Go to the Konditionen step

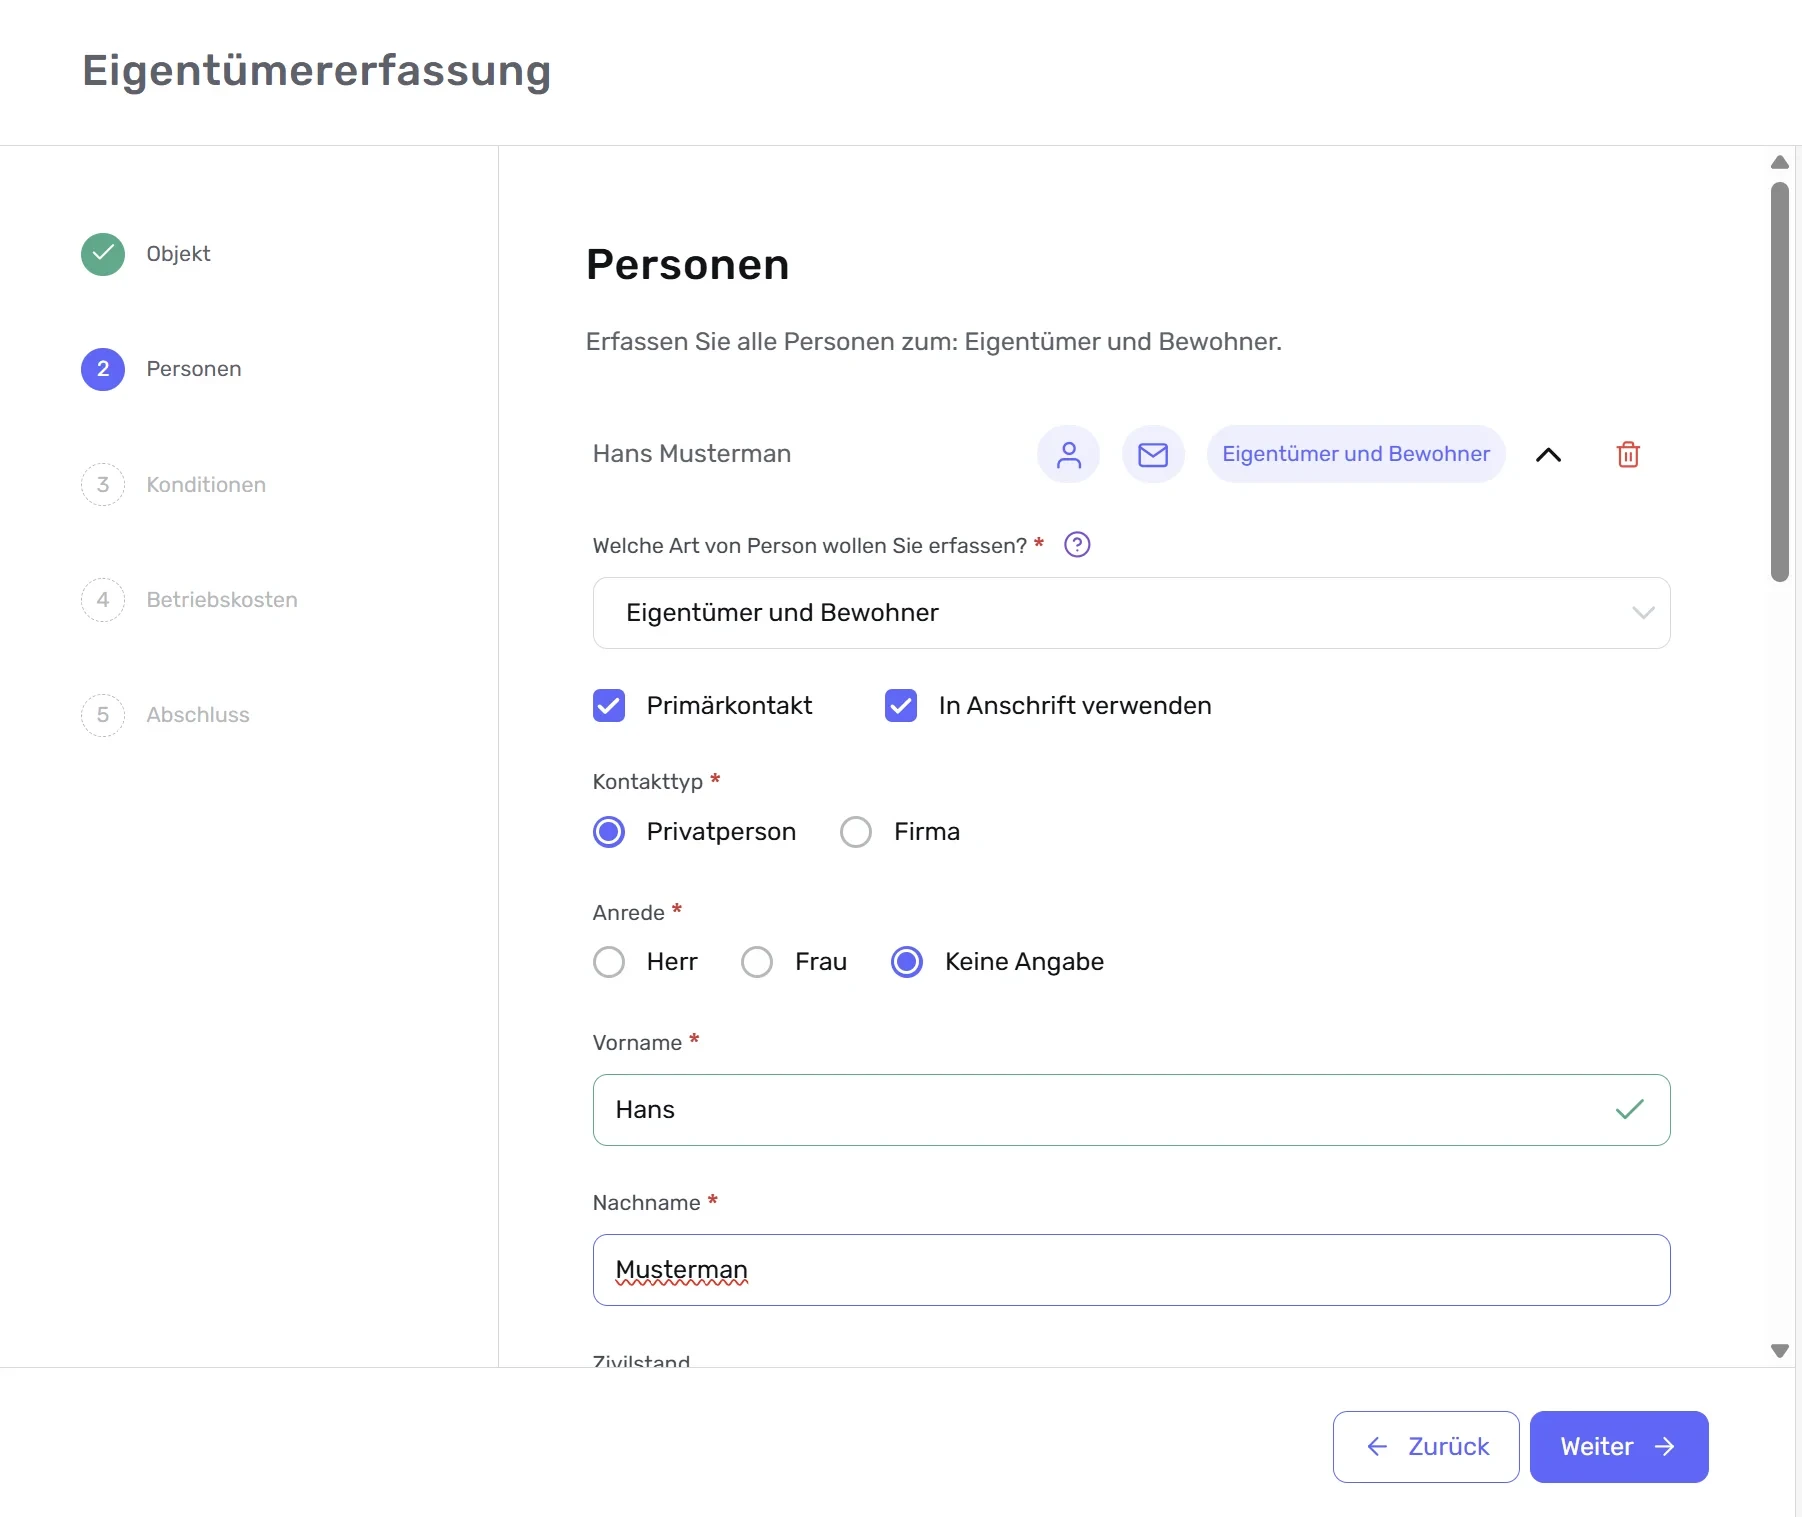pyautogui.click(x=173, y=485)
